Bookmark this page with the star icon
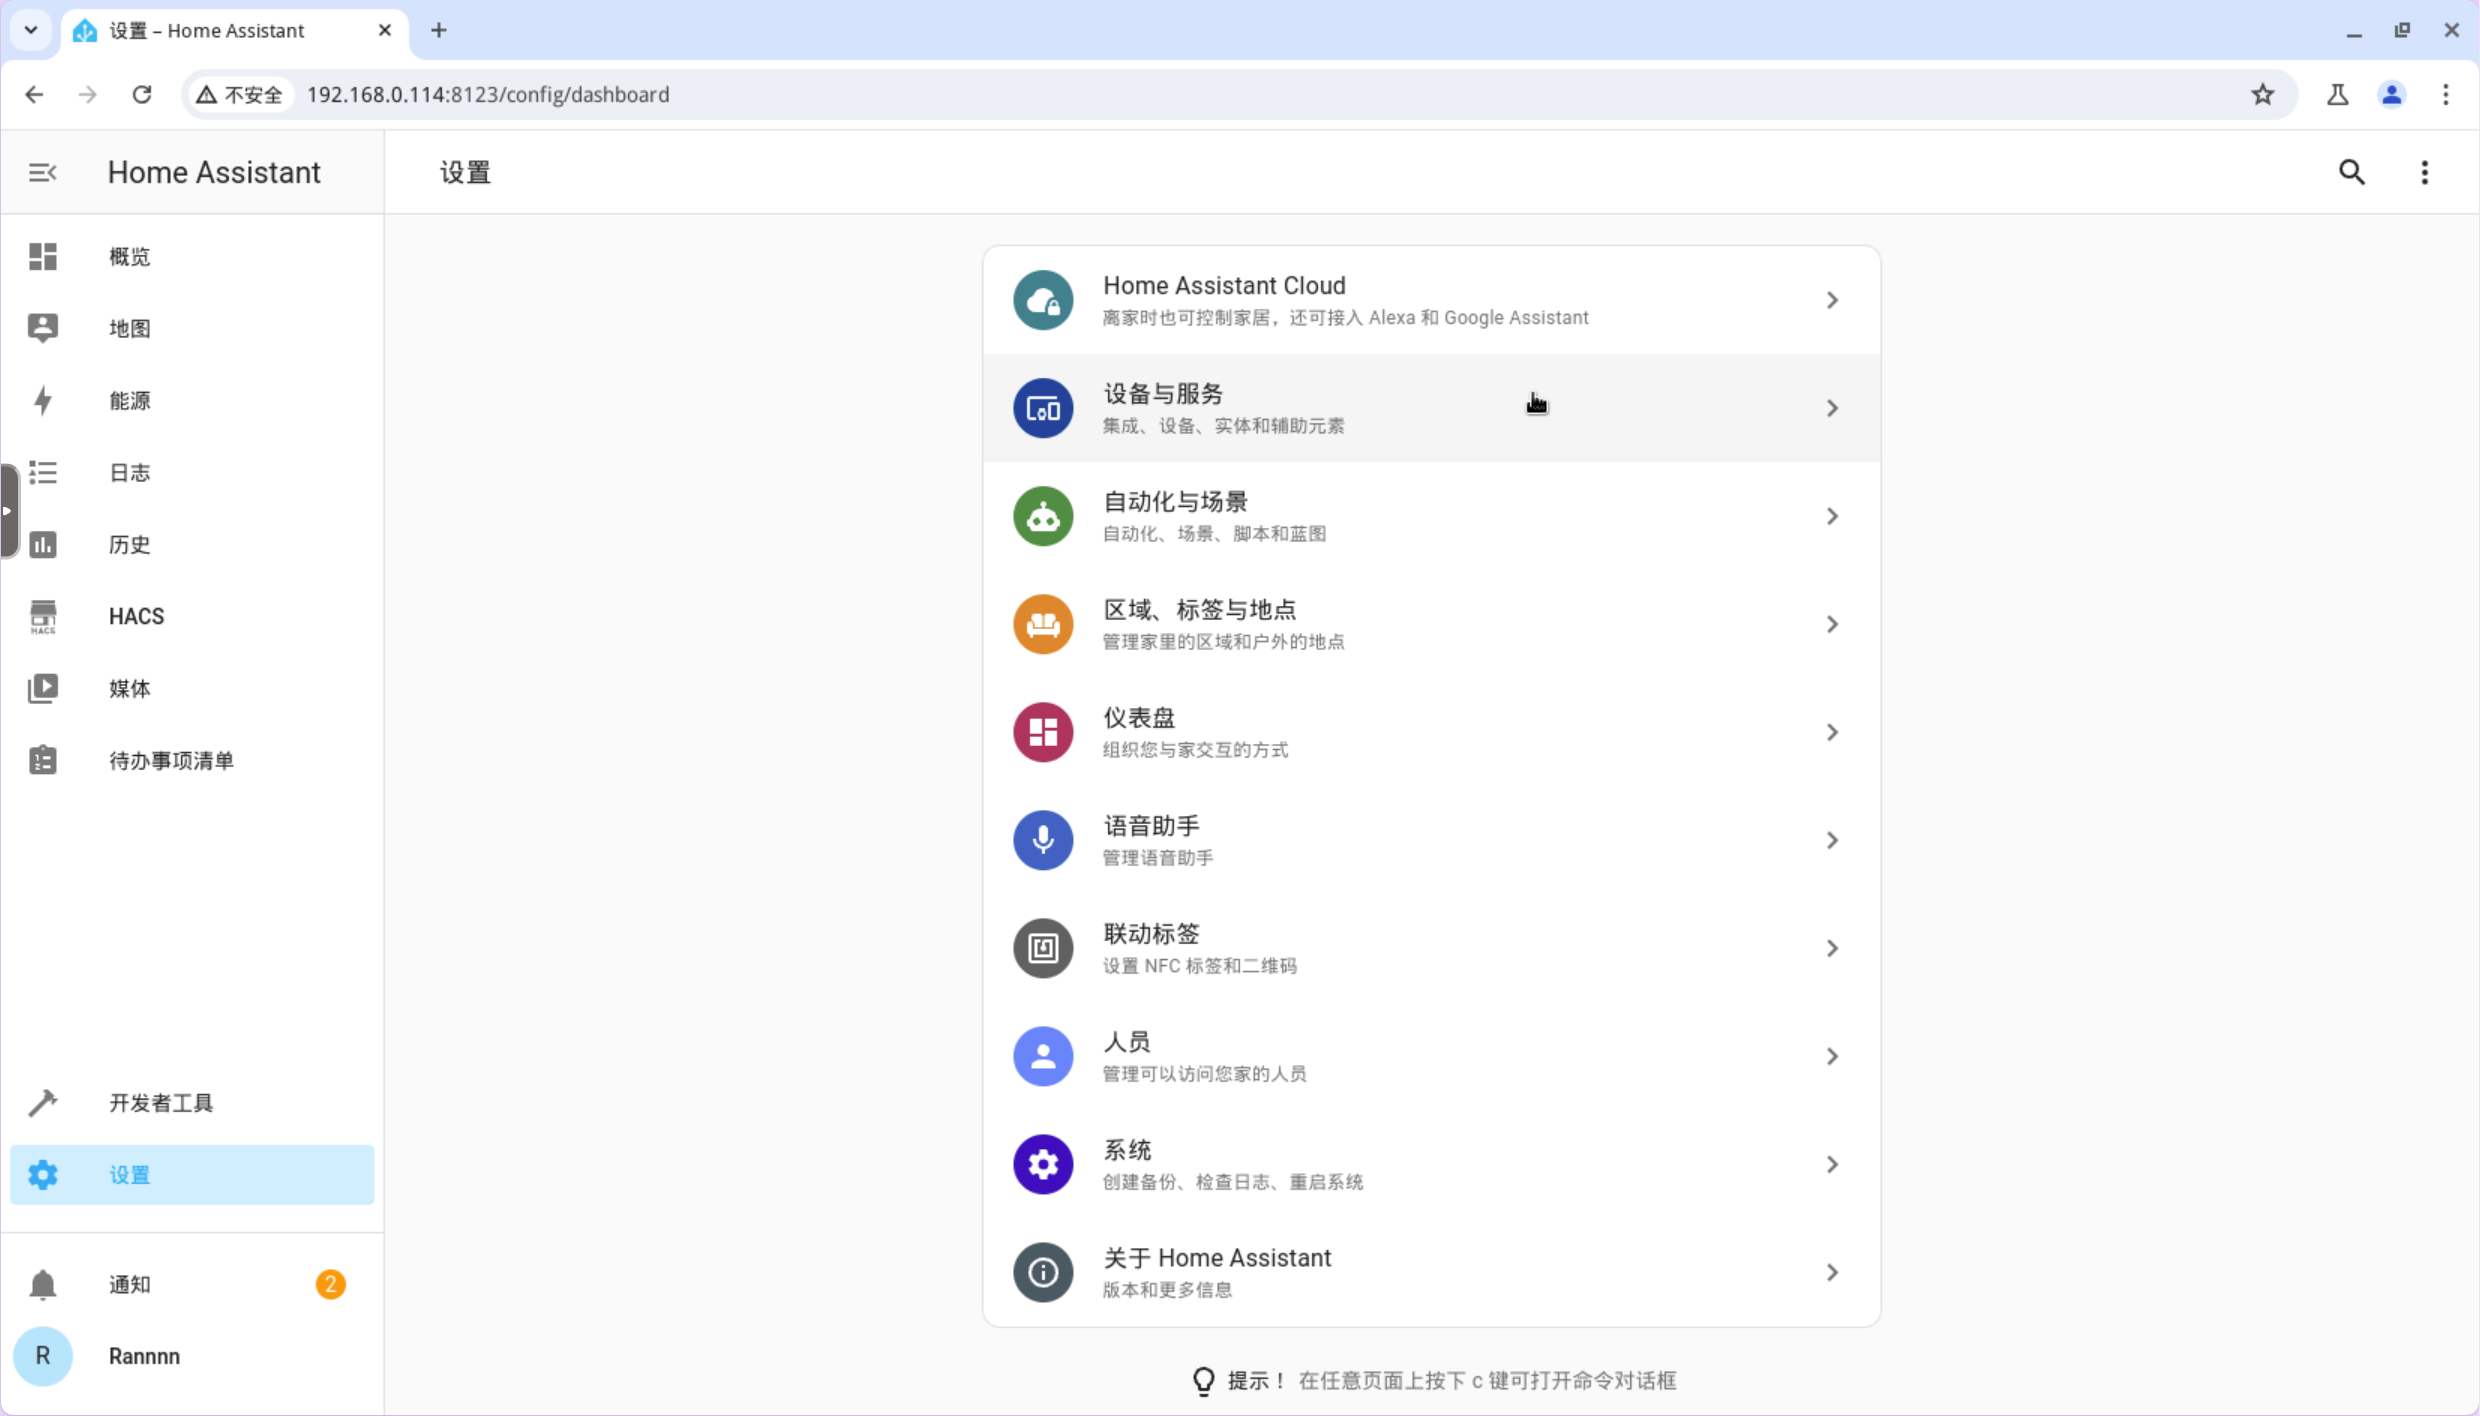 click(x=2262, y=95)
